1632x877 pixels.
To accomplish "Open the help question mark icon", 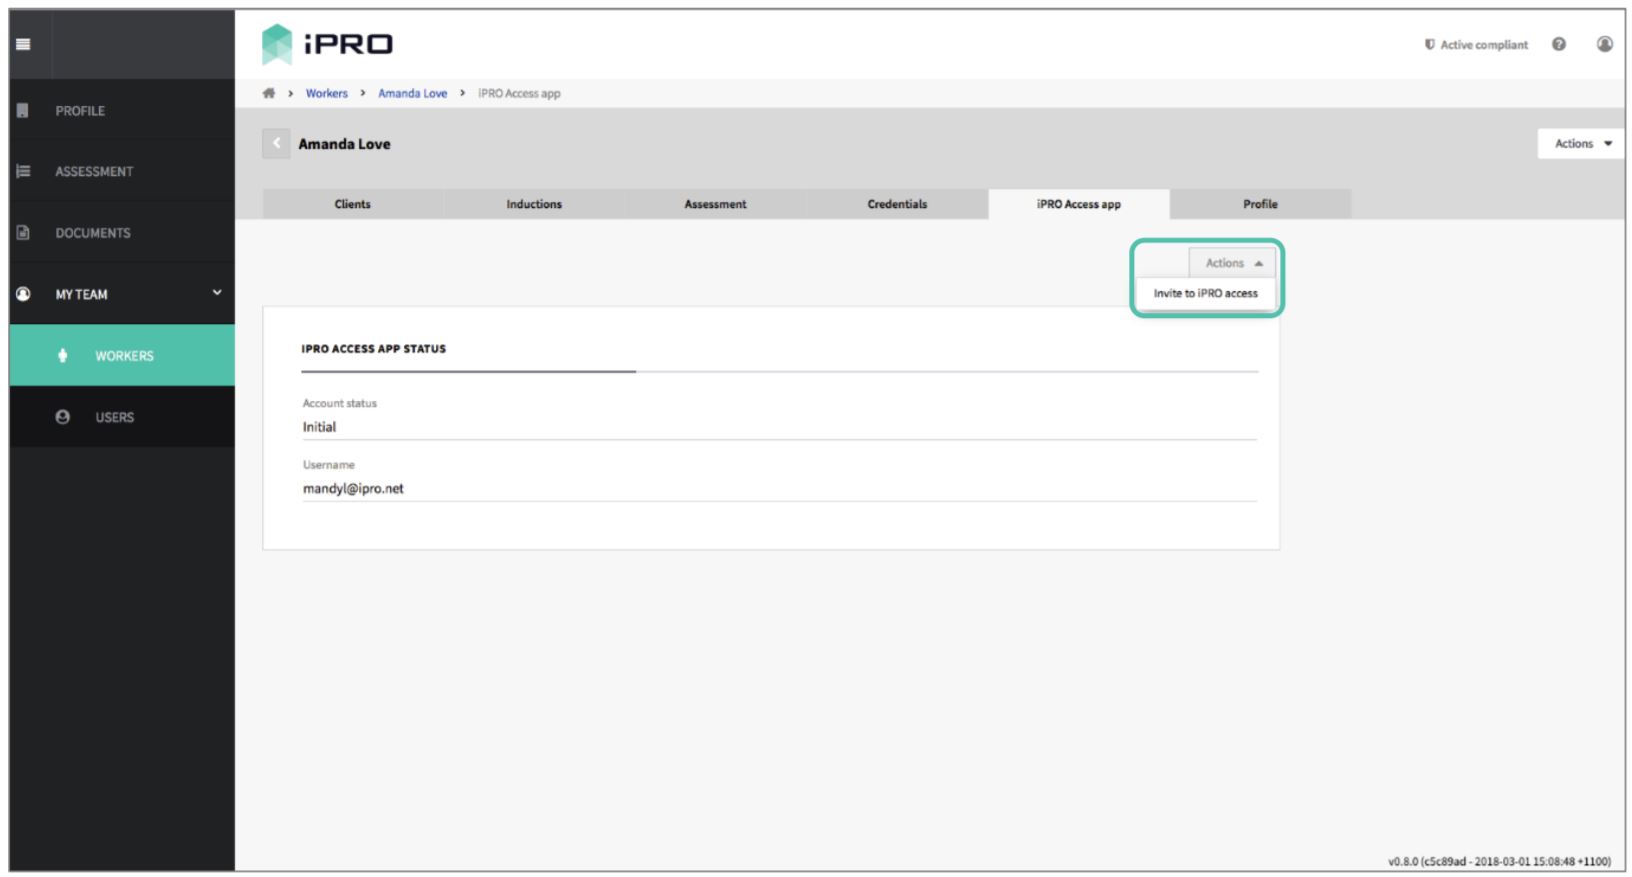I will pyautogui.click(x=1559, y=44).
